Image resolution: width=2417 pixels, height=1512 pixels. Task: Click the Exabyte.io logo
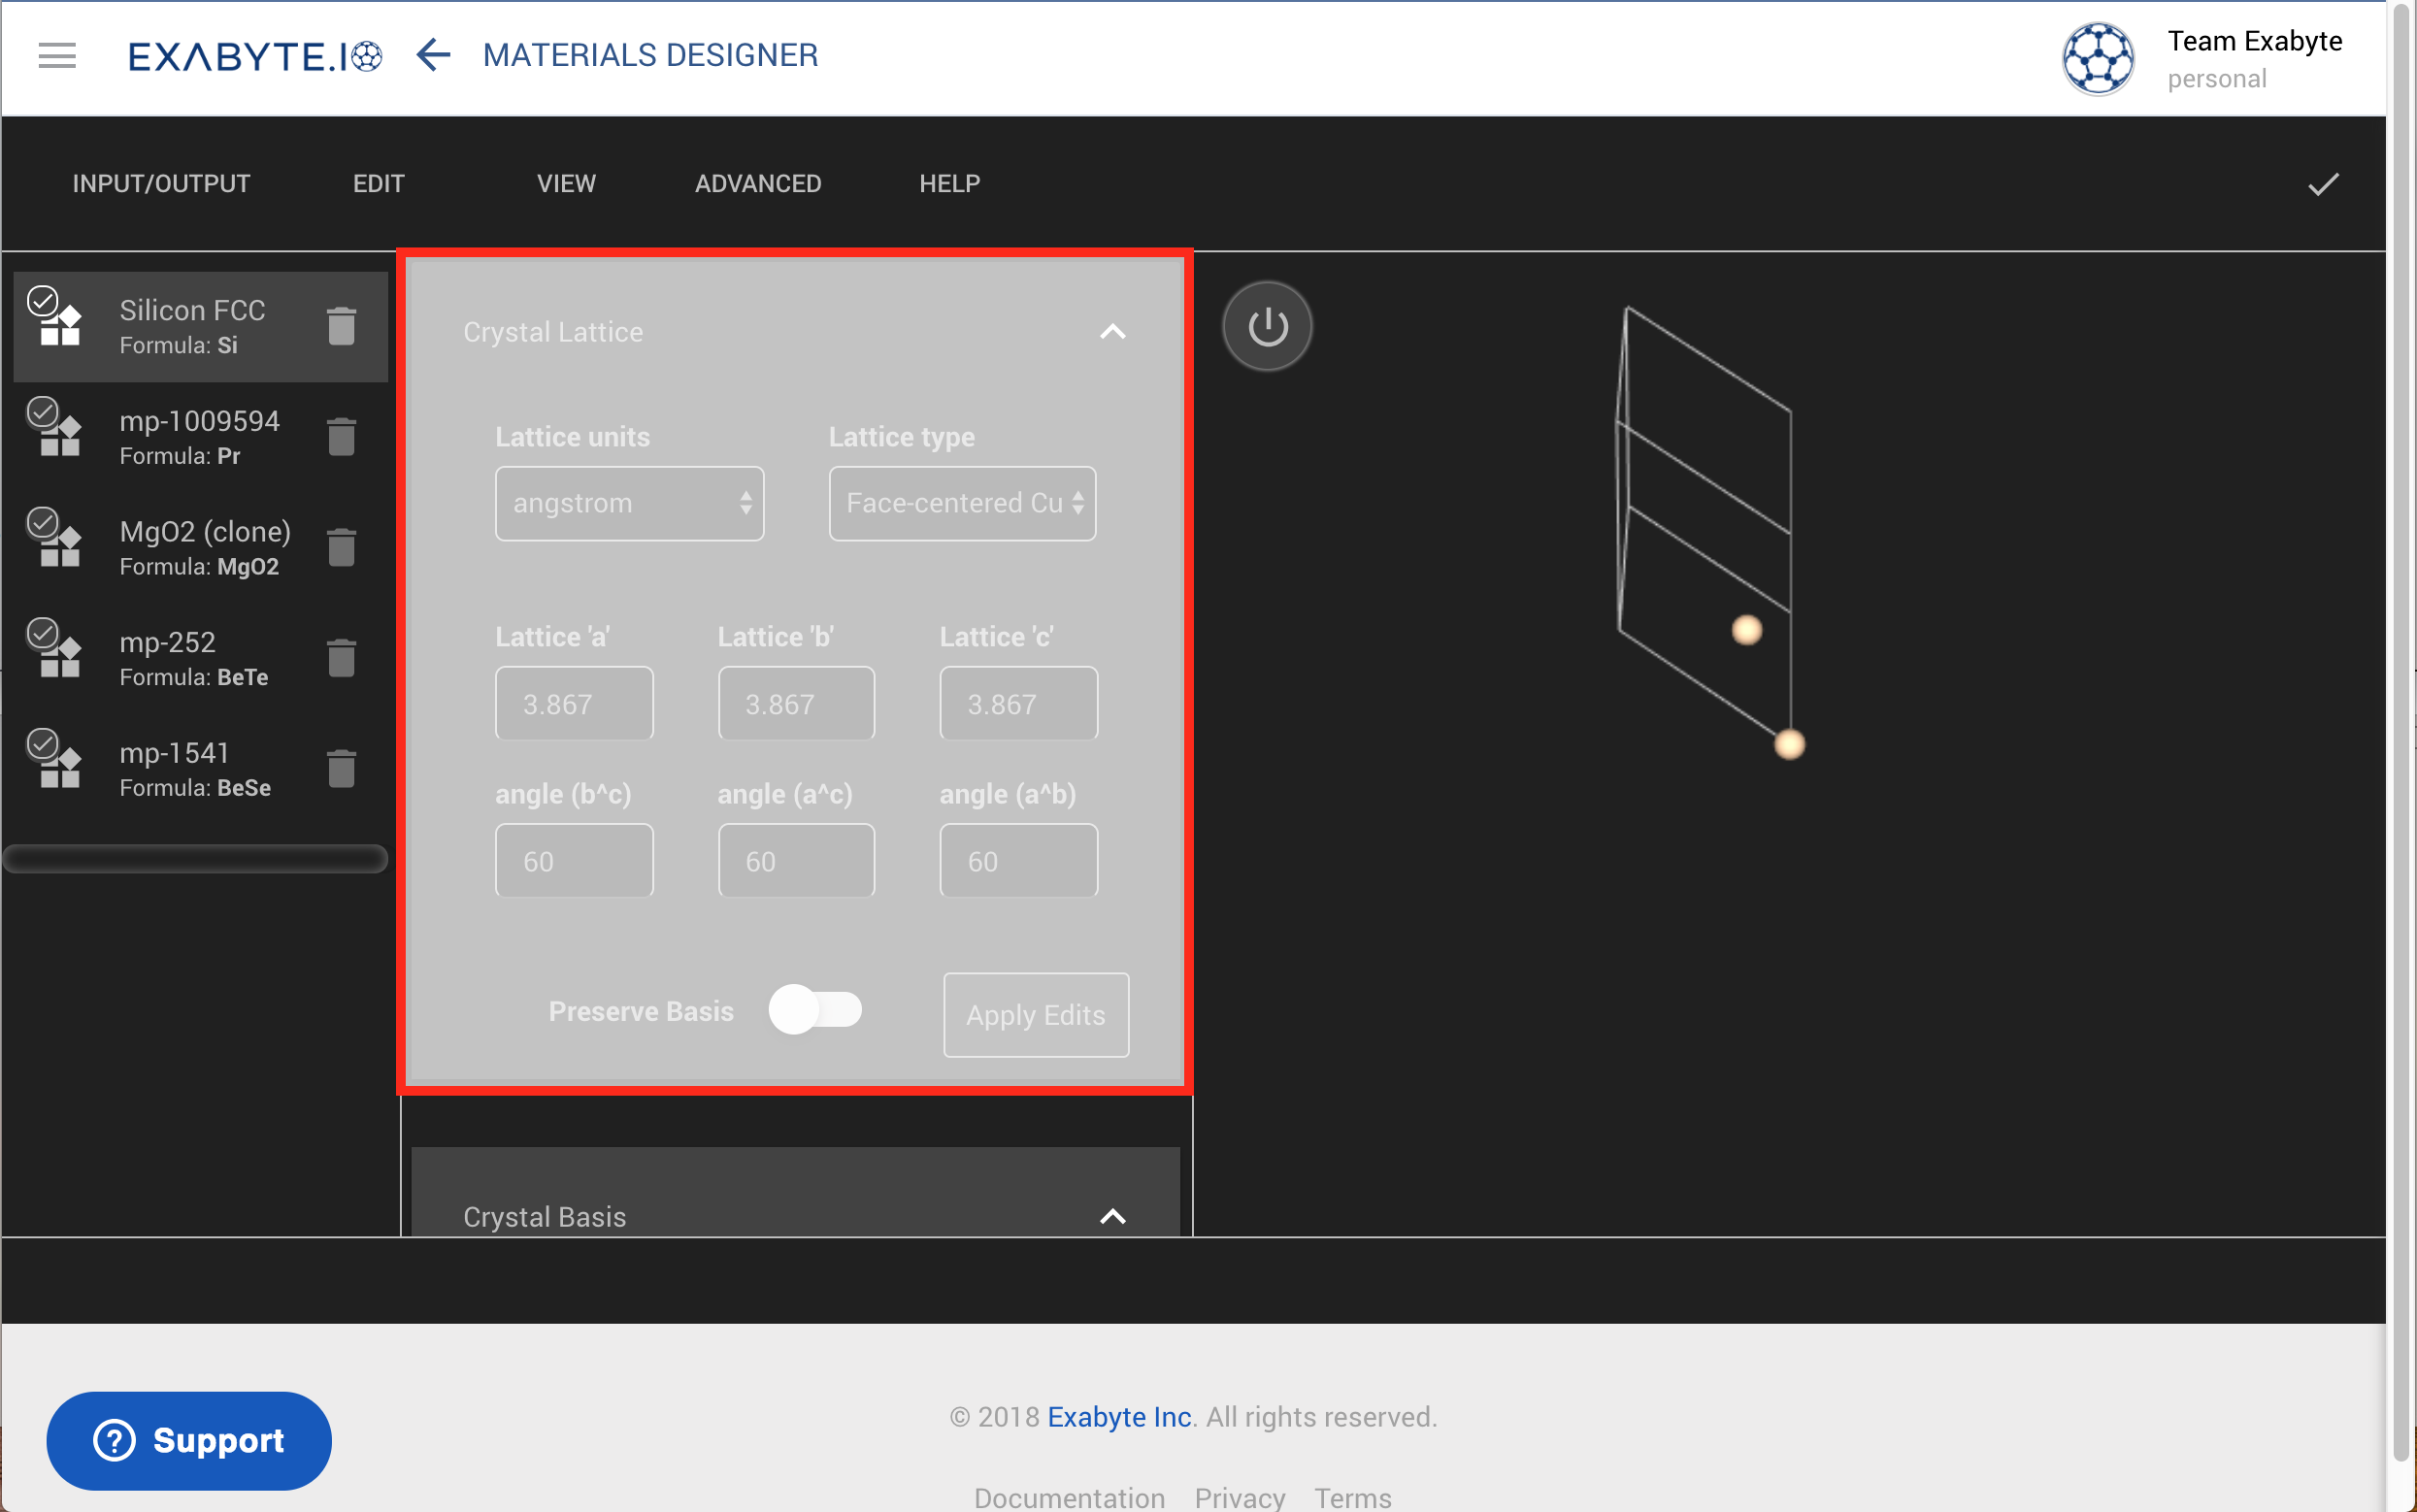255,55
